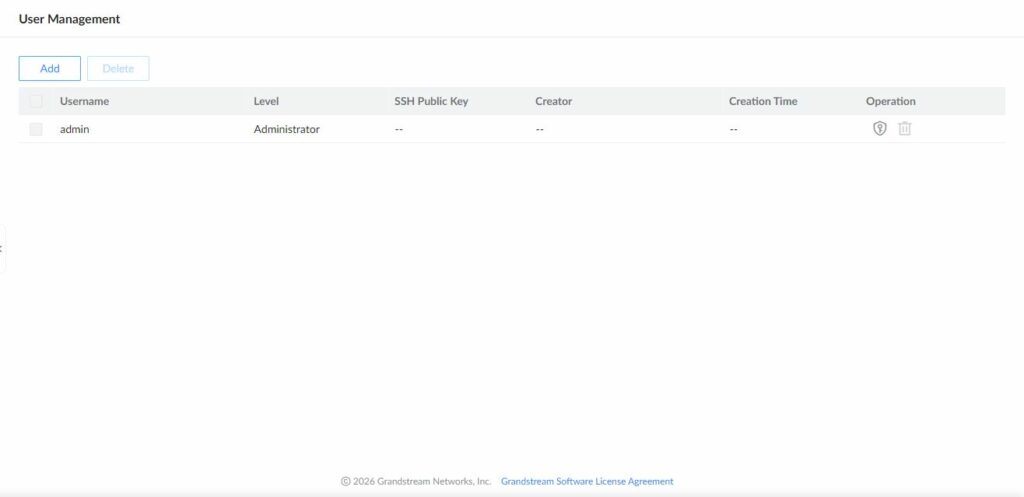Click the Level column header
The image size is (1024, 497).
[x=266, y=101]
